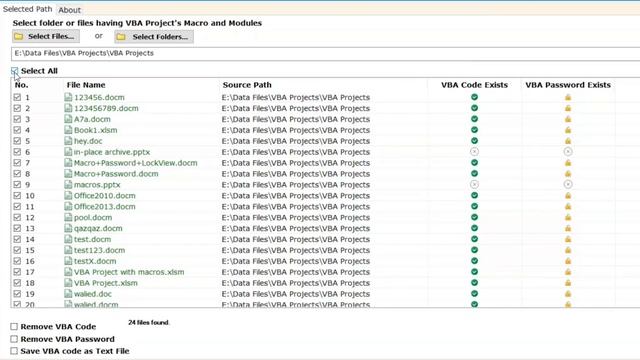Click the password lock icon for qazqaz.docm
640x360 pixels.
tap(568, 228)
